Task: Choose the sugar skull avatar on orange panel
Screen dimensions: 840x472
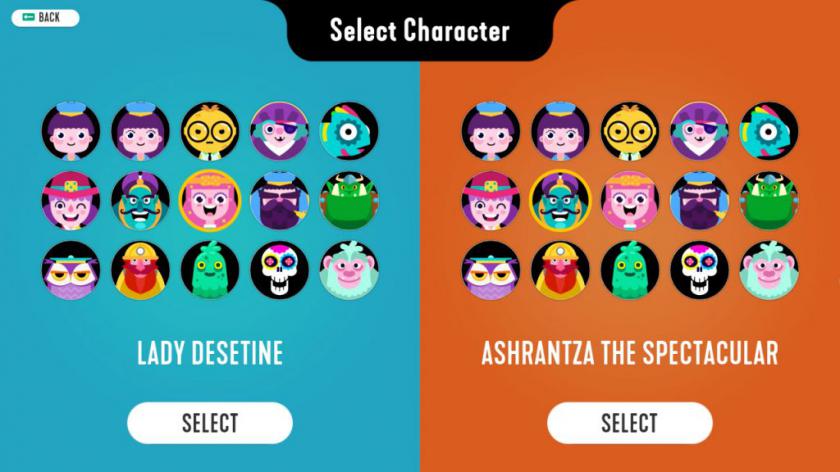Action: pyautogui.click(x=700, y=270)
